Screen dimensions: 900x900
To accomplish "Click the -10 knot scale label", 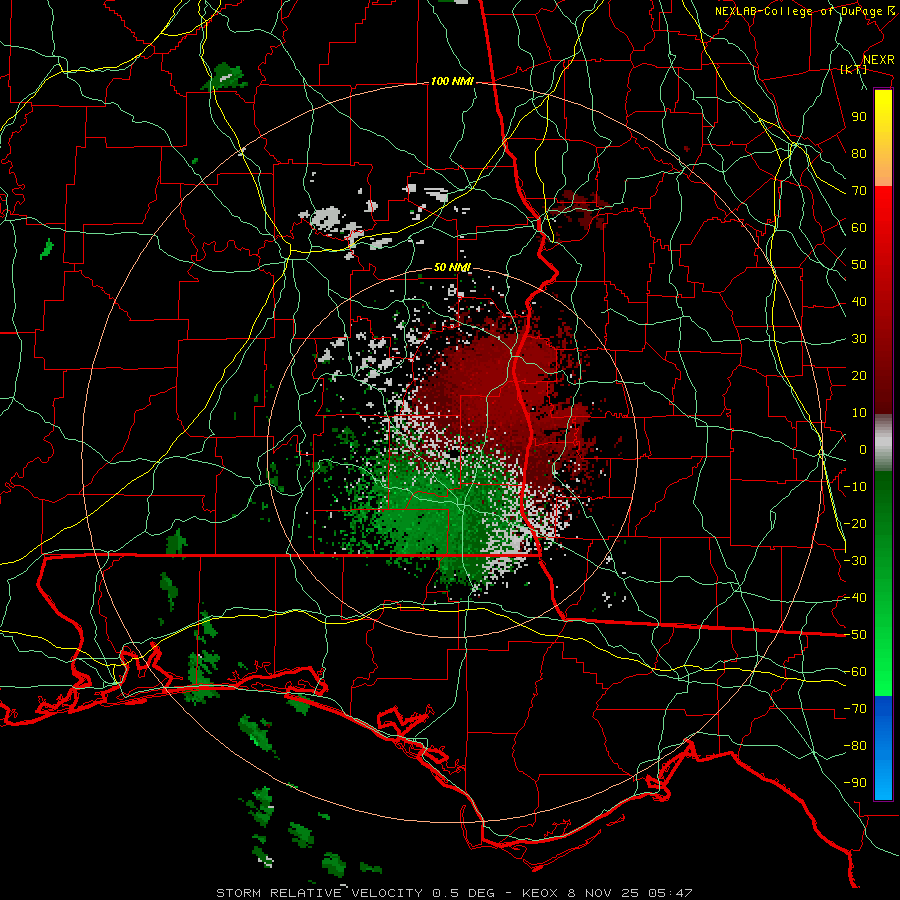I will click(855, 487).
